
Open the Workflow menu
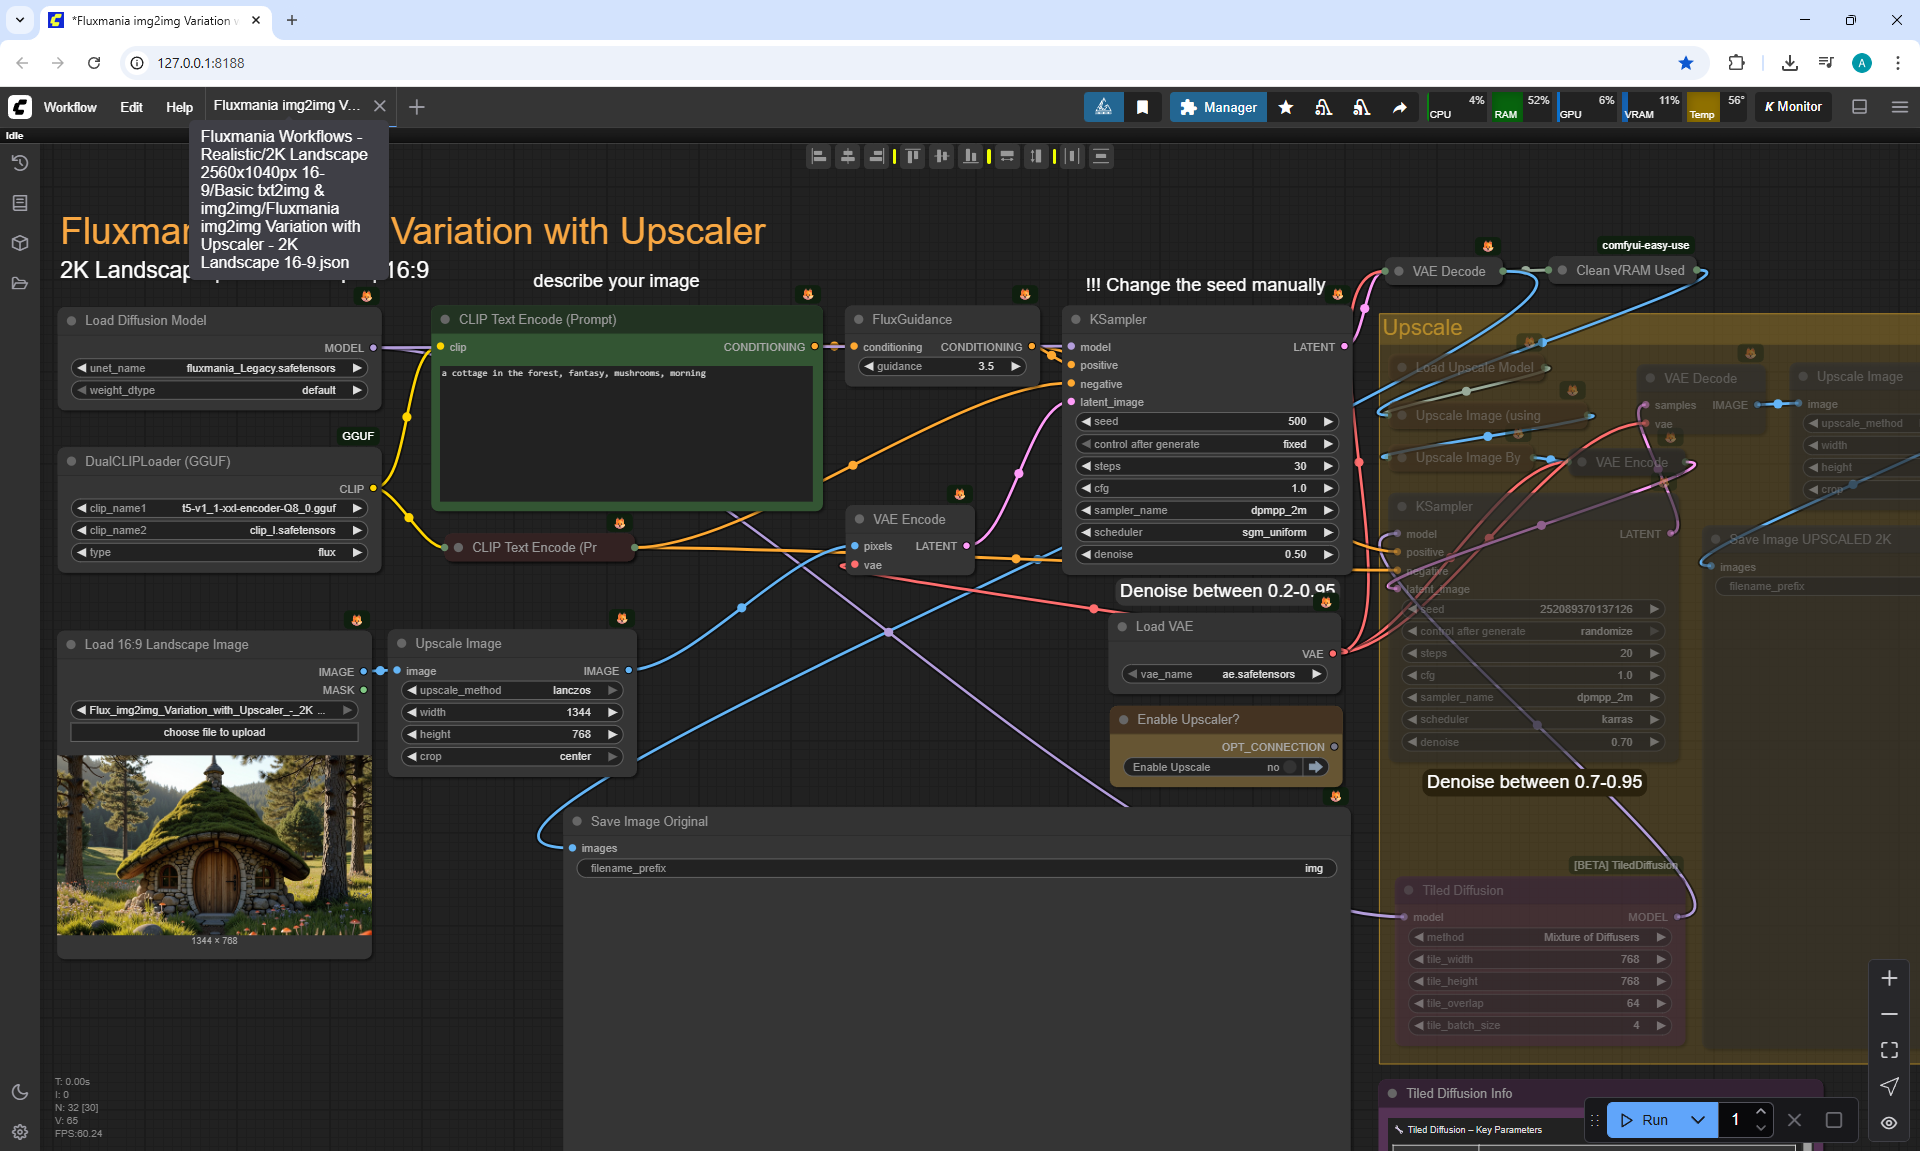tap(70, 107)
